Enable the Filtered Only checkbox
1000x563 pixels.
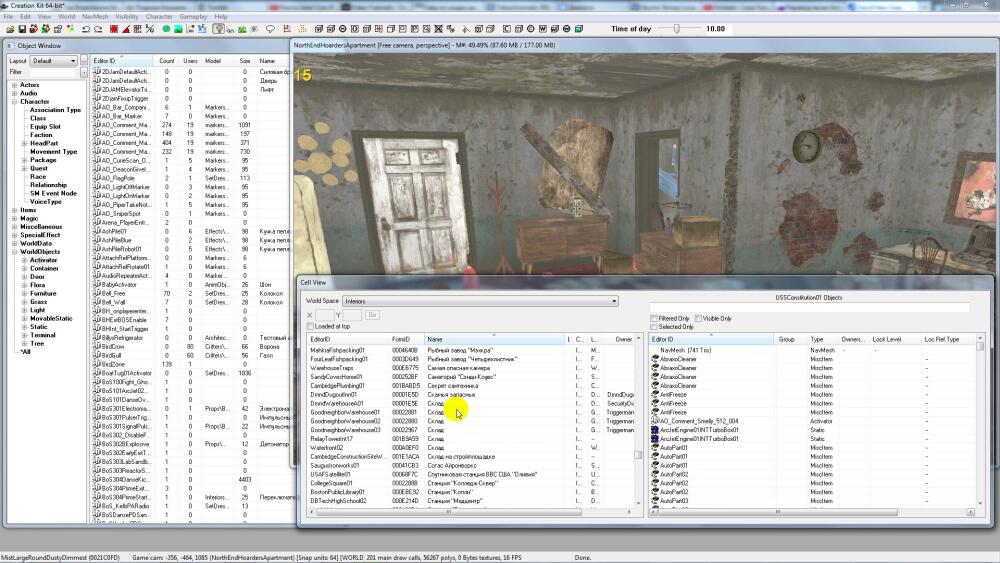(654, 318)
